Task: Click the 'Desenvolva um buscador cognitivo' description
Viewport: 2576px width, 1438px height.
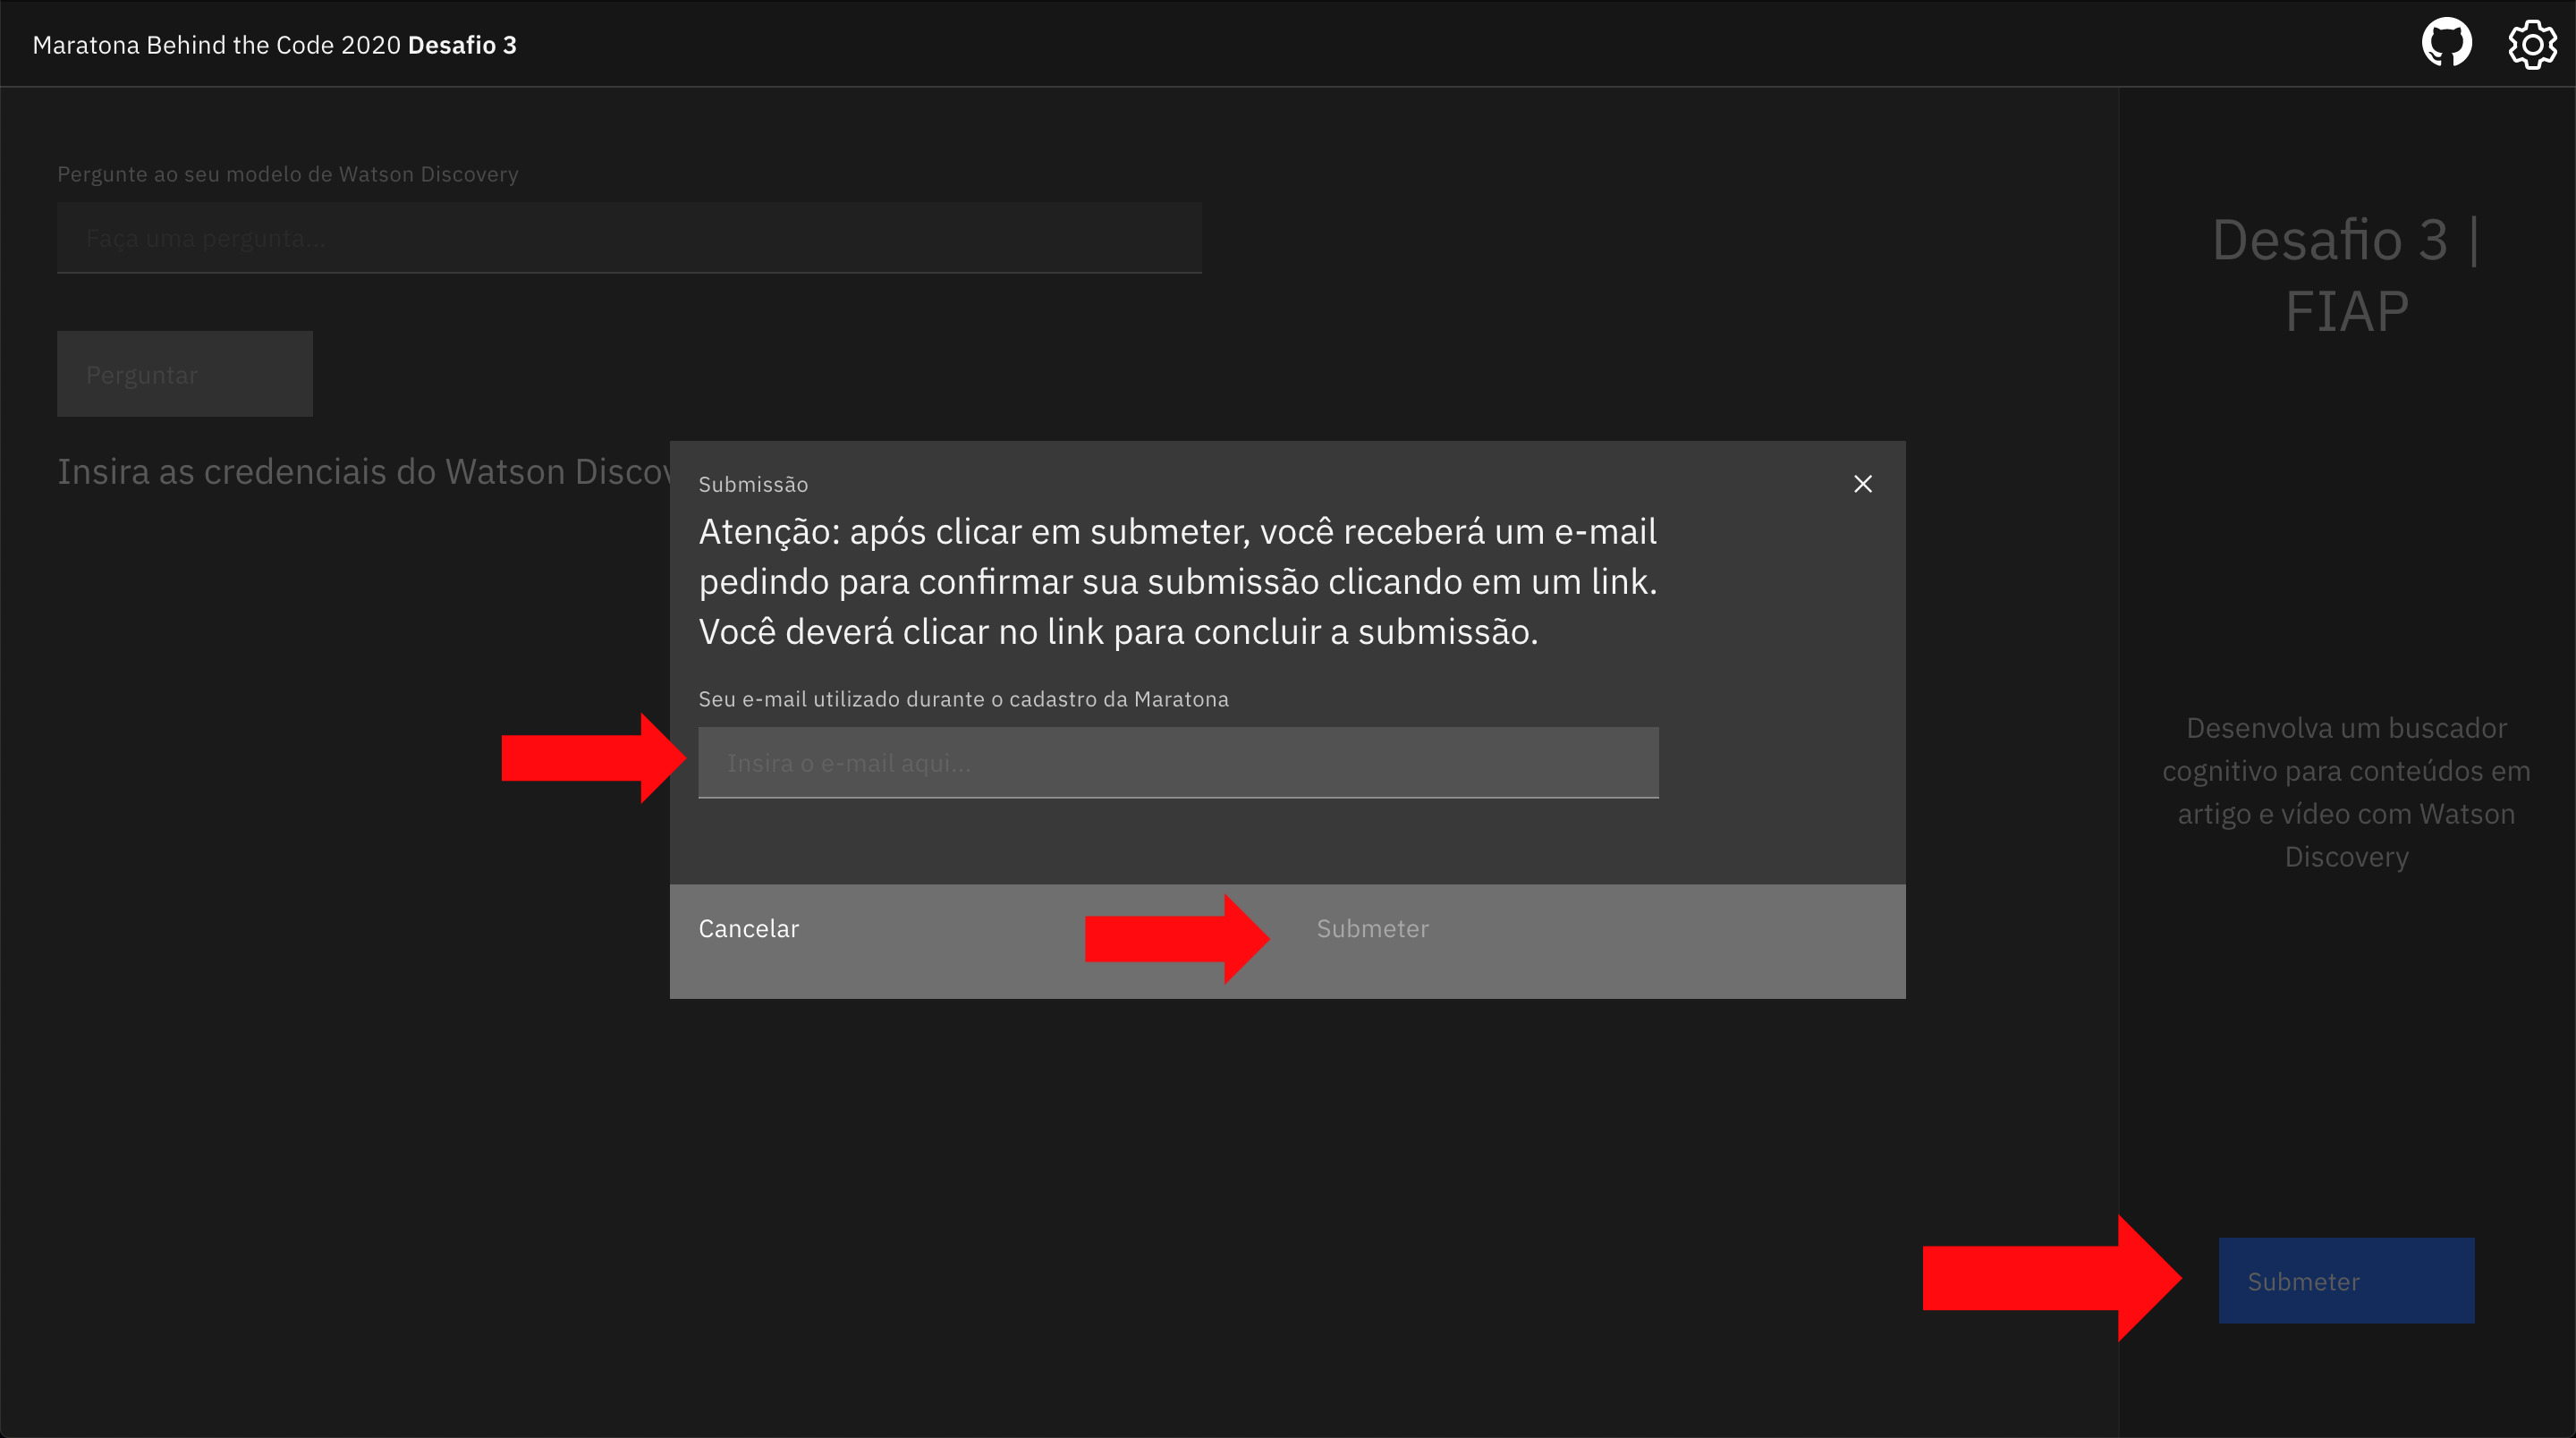Action: point(2346,791)
